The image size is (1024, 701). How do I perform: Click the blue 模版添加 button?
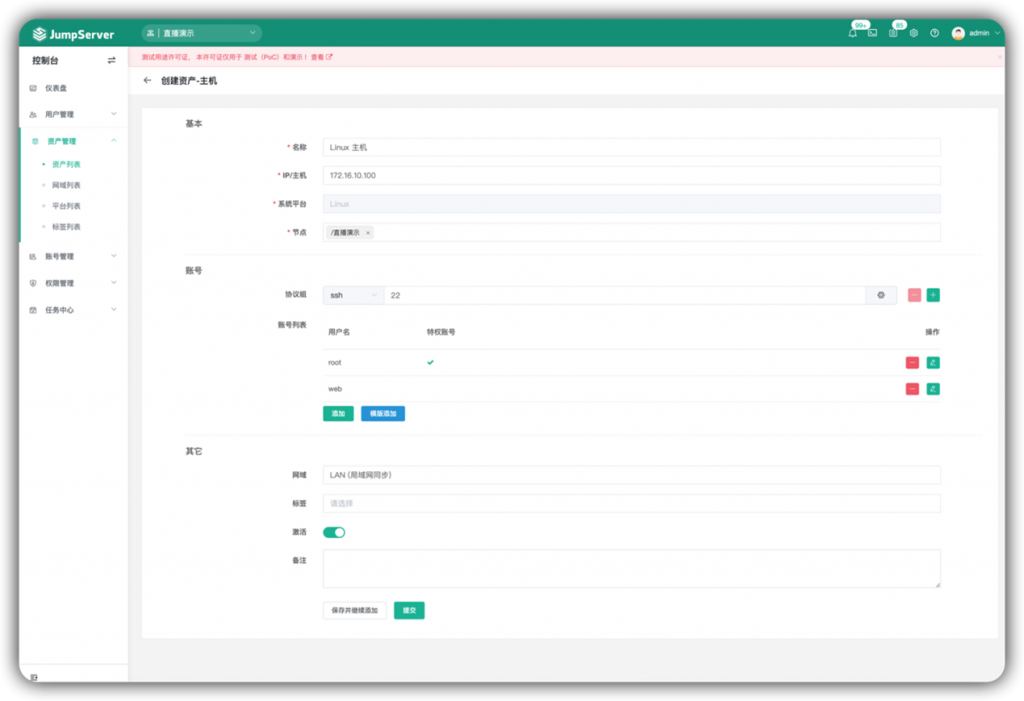(383, 414)
